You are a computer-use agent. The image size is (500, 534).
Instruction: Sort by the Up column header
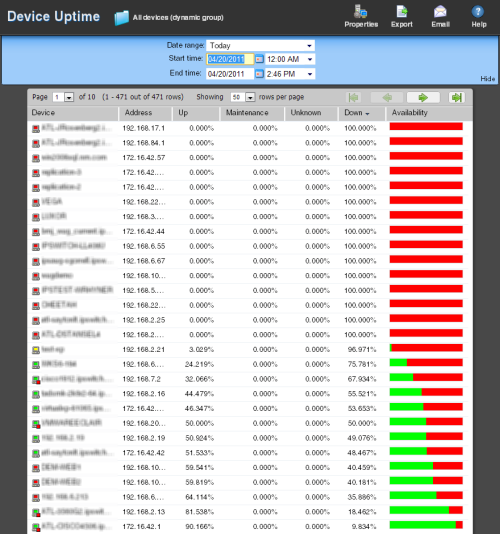click(x=195, y=113)
